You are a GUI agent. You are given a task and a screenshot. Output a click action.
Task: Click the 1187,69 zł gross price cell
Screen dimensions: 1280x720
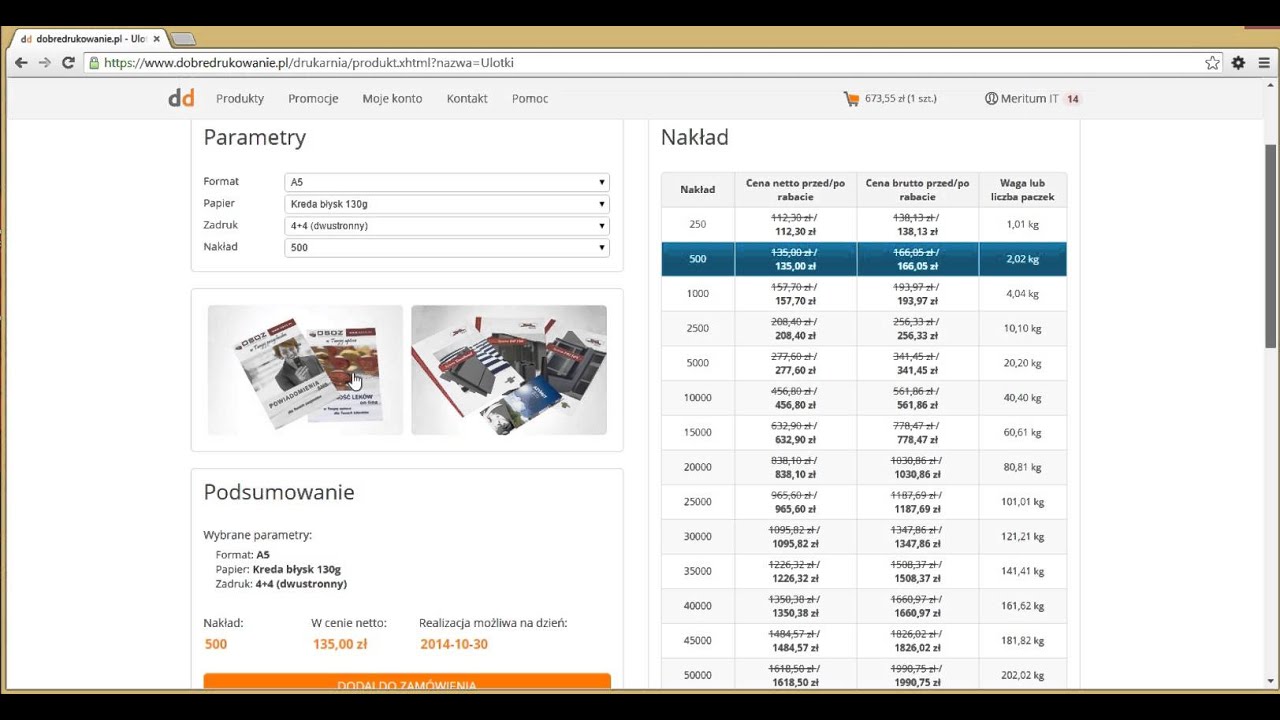917,502
